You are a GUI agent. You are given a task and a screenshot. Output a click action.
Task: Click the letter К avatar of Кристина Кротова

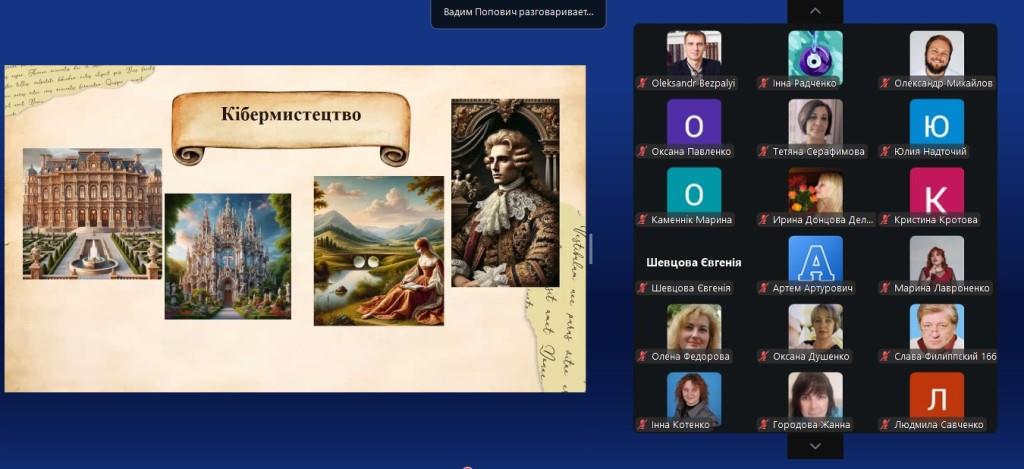click(936, 191)
